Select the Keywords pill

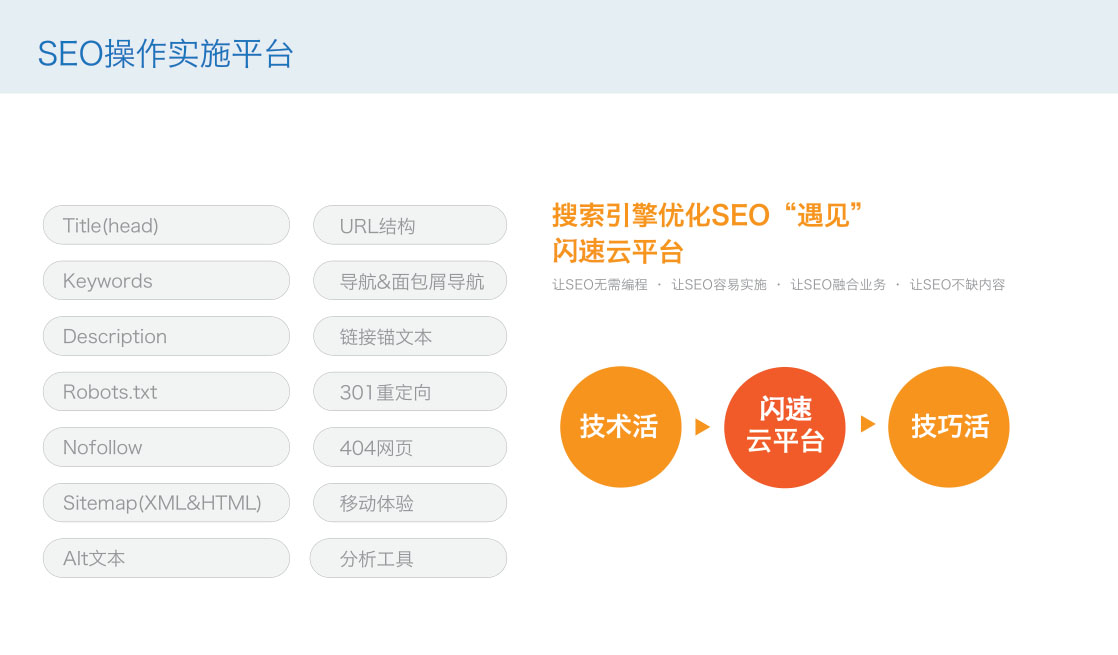click(166, 281)
